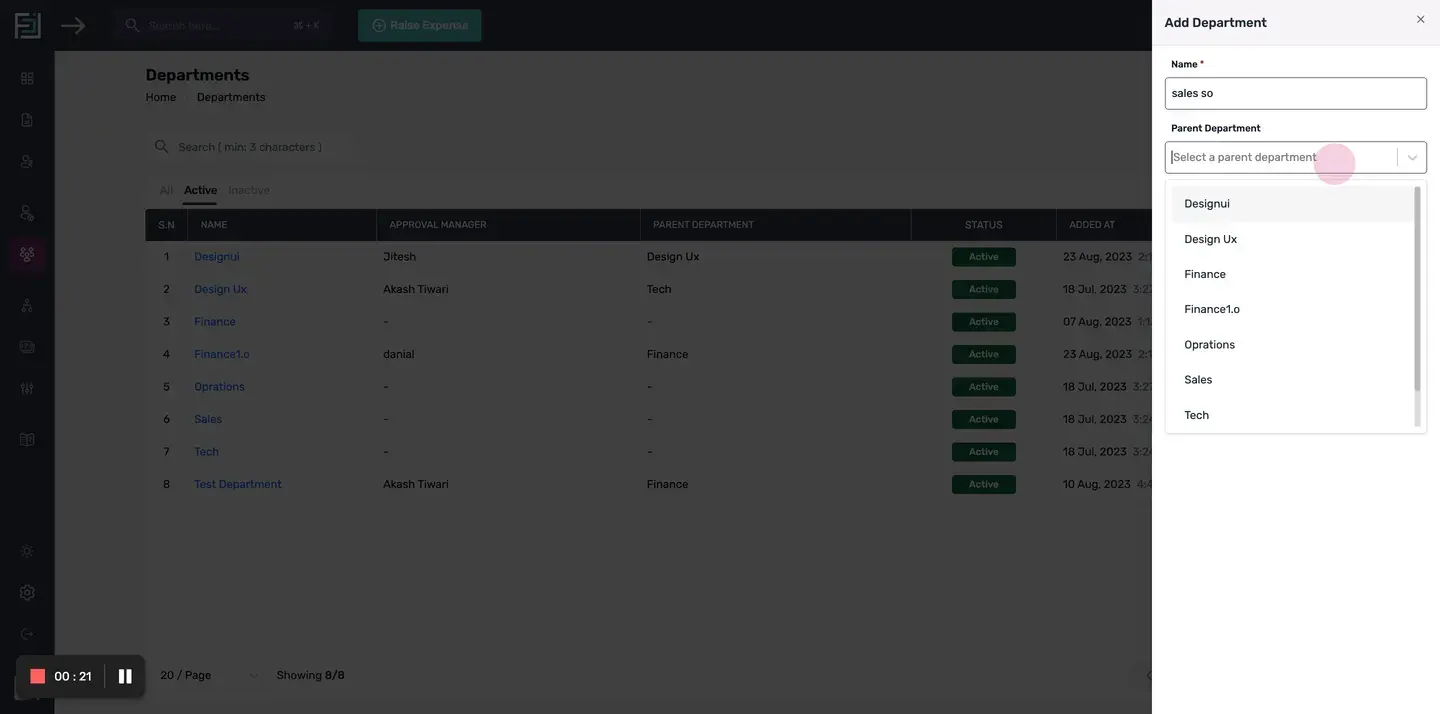Click the dashboard grid icon in sidebar
Screen dimensions: 1440x714
click(x=27, y=78)
